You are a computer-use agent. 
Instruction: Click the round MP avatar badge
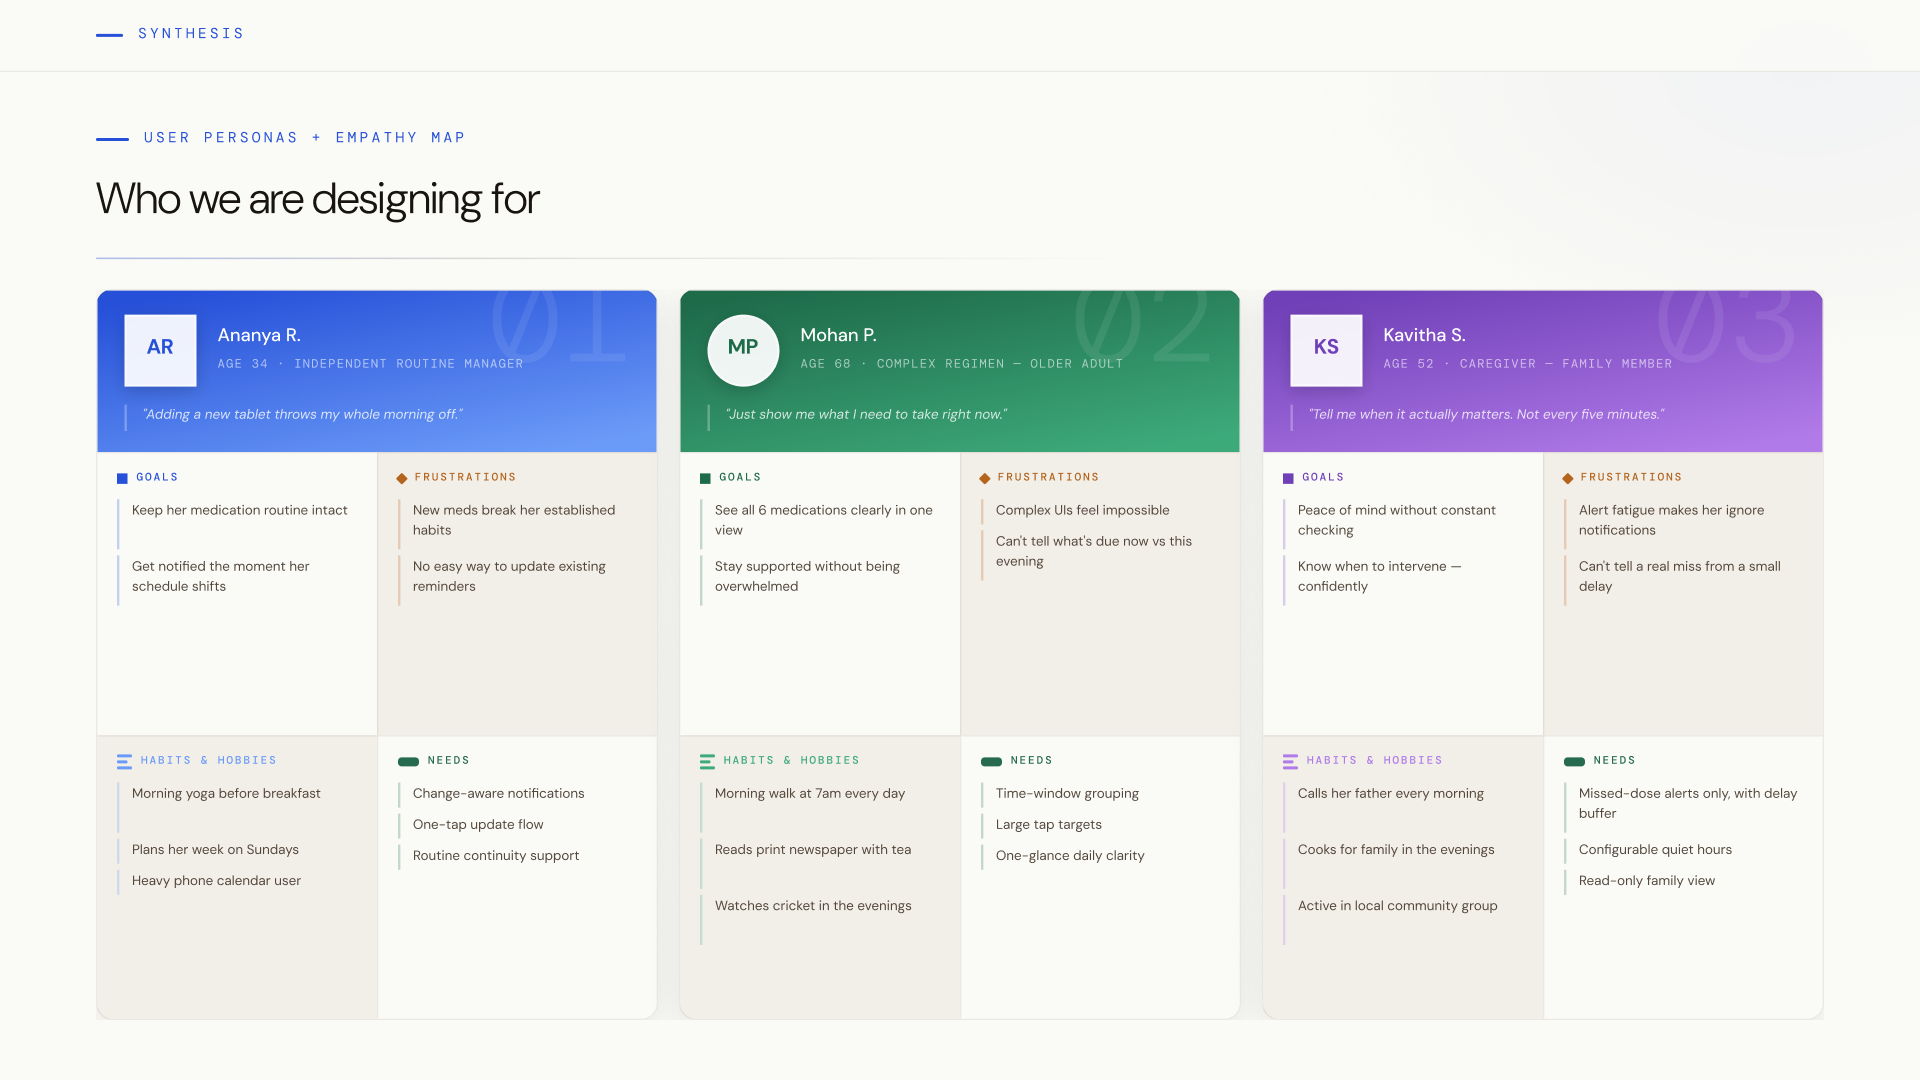(743, 350)
